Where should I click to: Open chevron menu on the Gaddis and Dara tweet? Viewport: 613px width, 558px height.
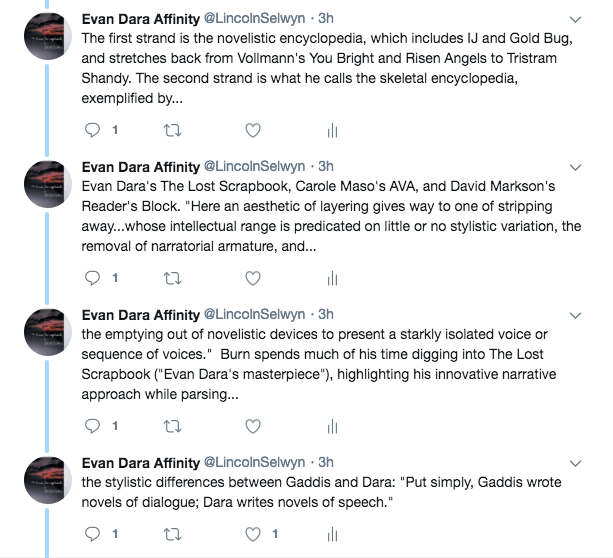pos(575,462)
